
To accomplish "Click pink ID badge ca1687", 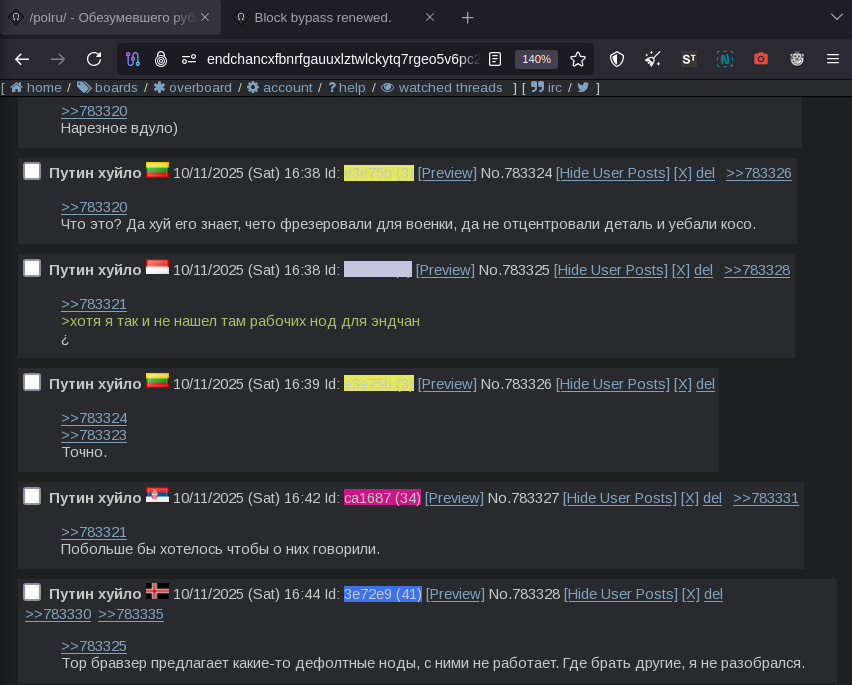I will (382, 498).
